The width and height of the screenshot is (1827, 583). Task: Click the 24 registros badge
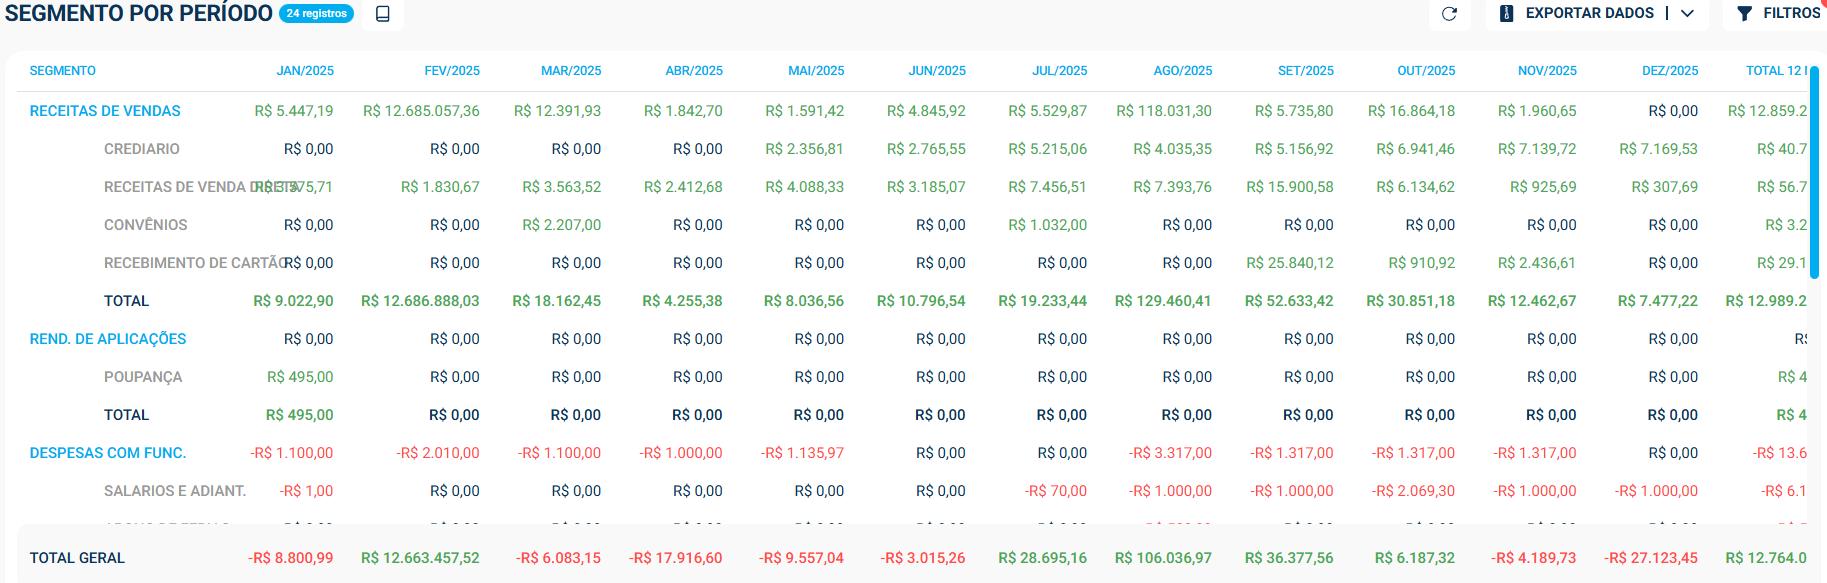tap(316, 14)
